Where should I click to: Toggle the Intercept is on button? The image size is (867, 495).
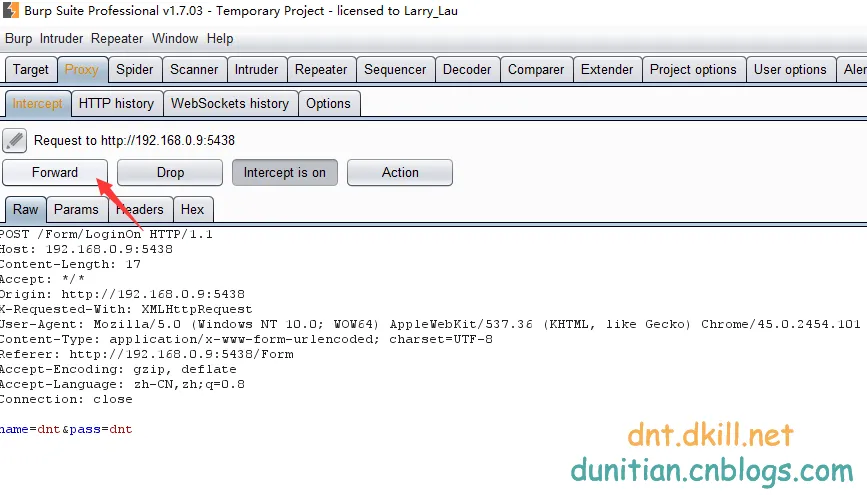tap(285, 173)
